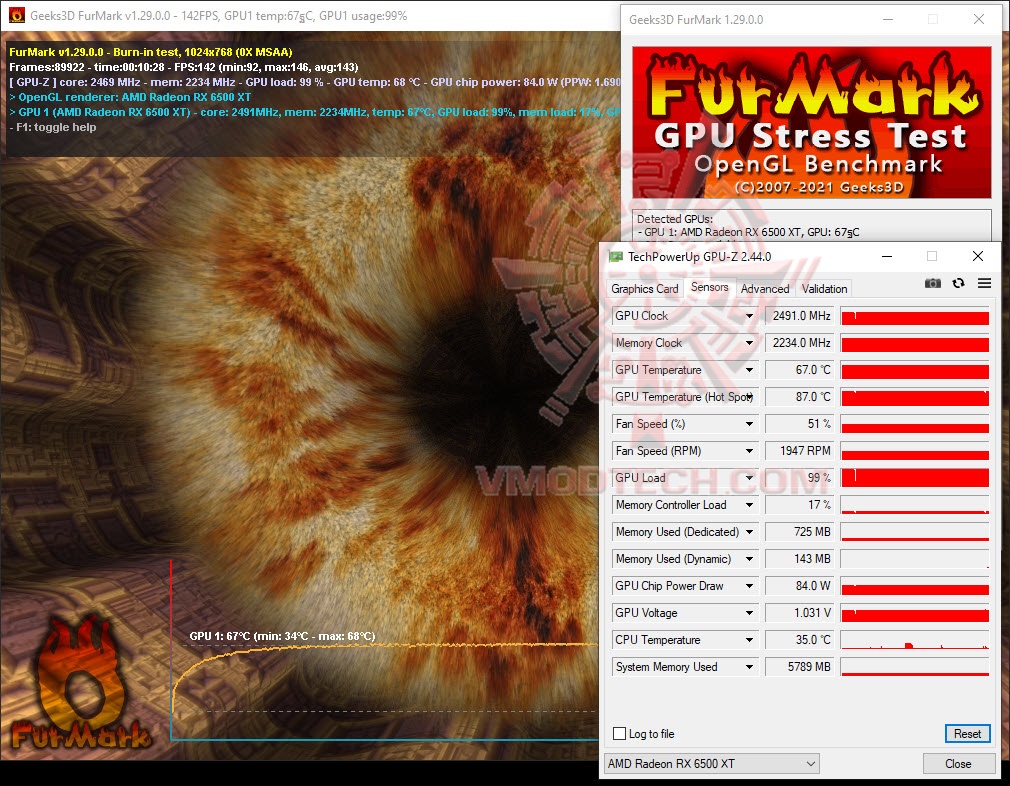
Task: Click the 725 MB dedicated memory value
Action: pyautogui.click(x=799, y=532)
